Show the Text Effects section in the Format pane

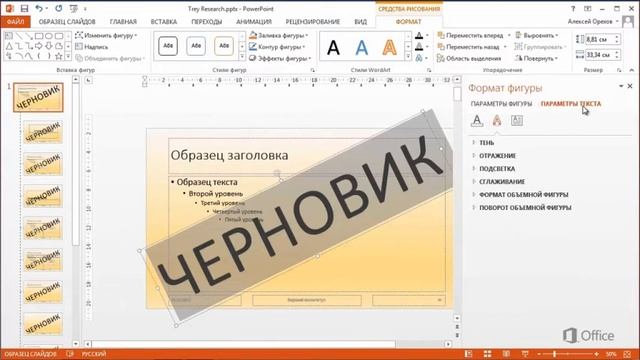point(497,120)
